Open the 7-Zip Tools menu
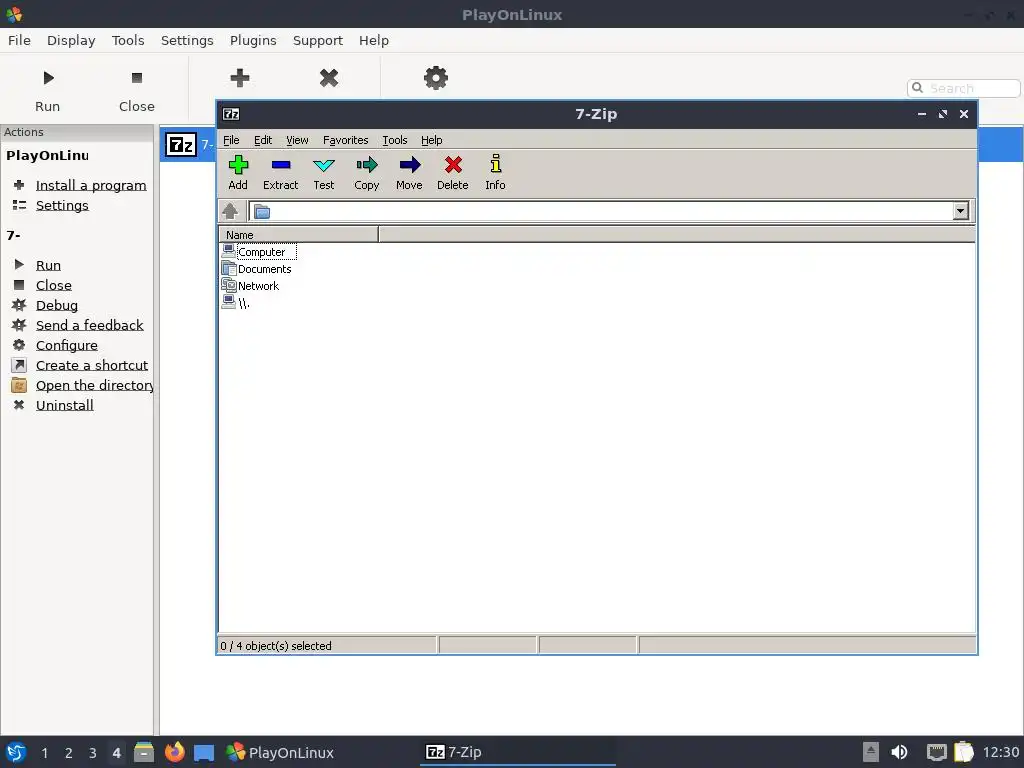The image size is (1024, 768). [394, 140]
